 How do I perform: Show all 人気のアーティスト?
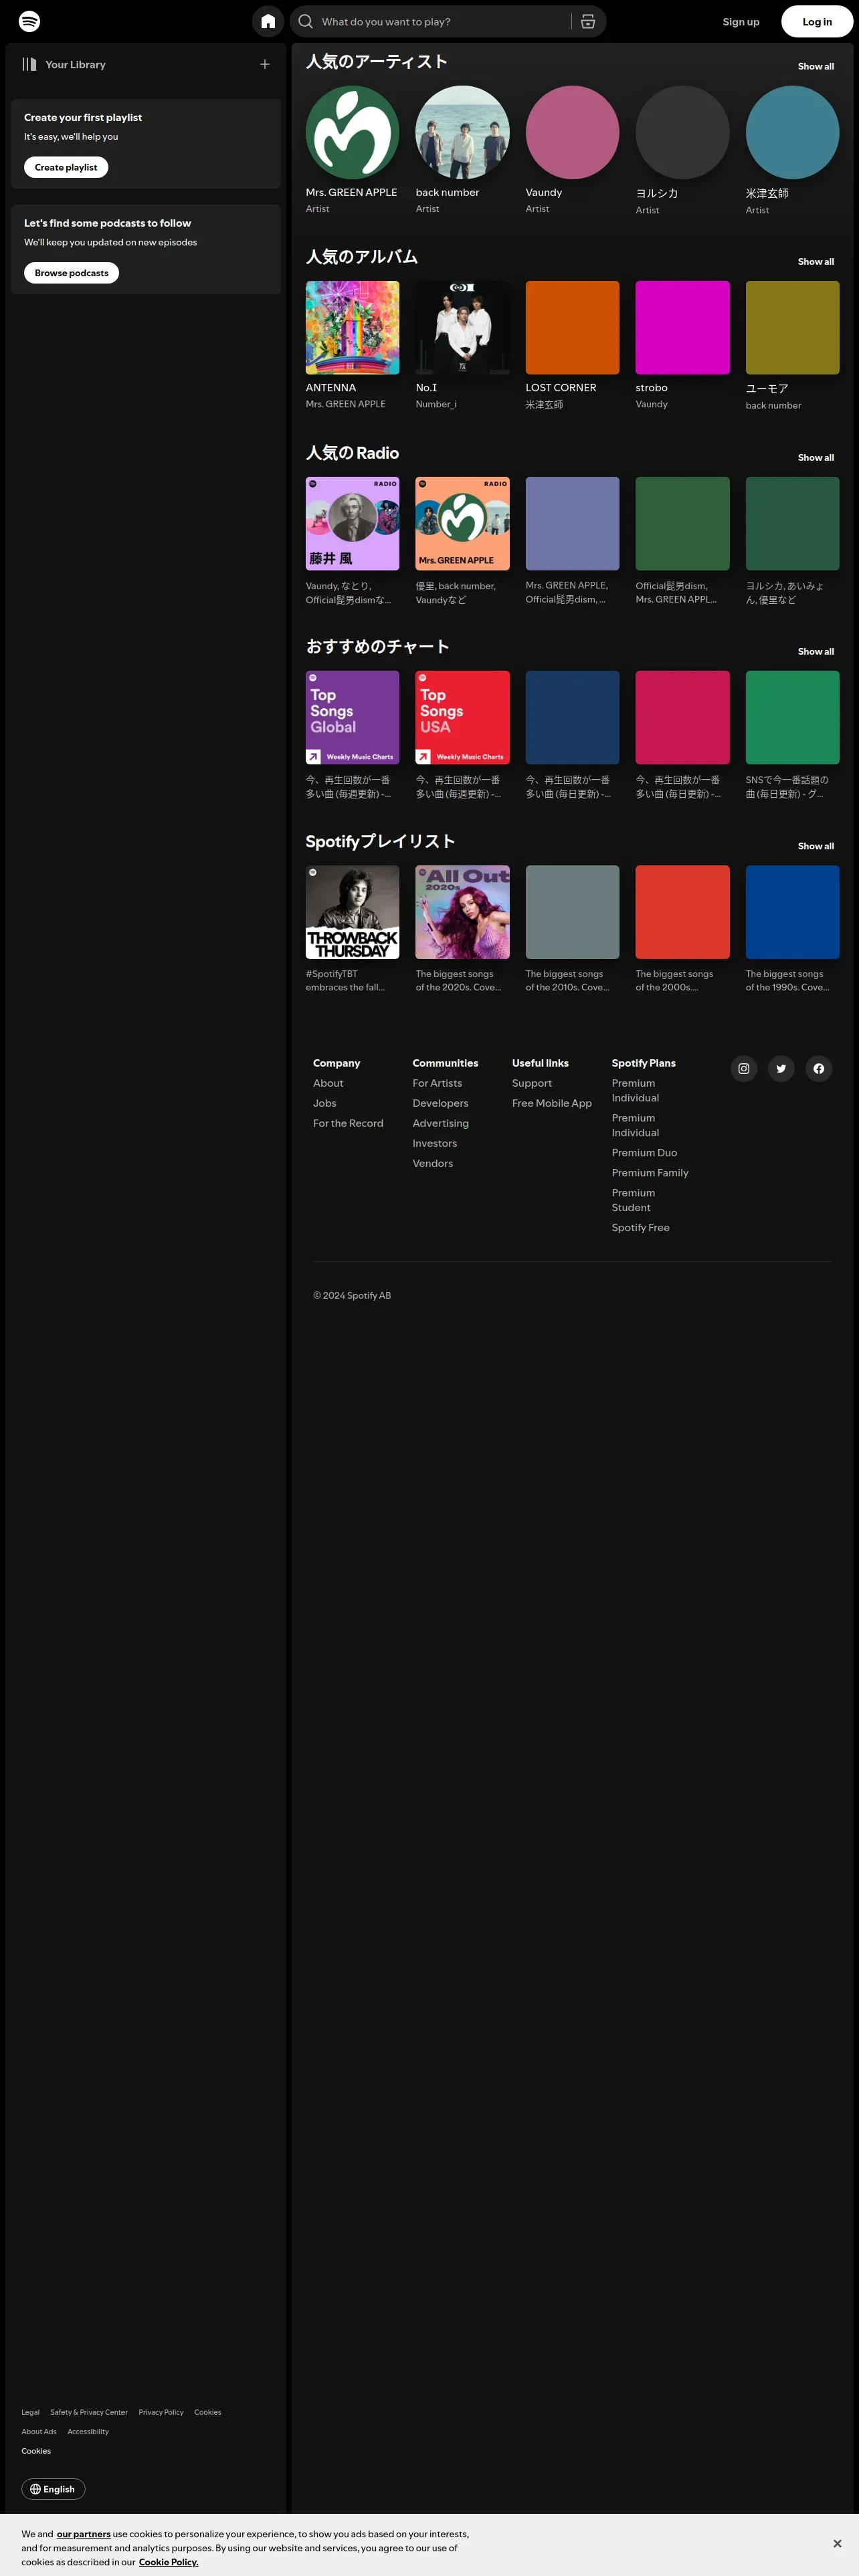[815, 66]
